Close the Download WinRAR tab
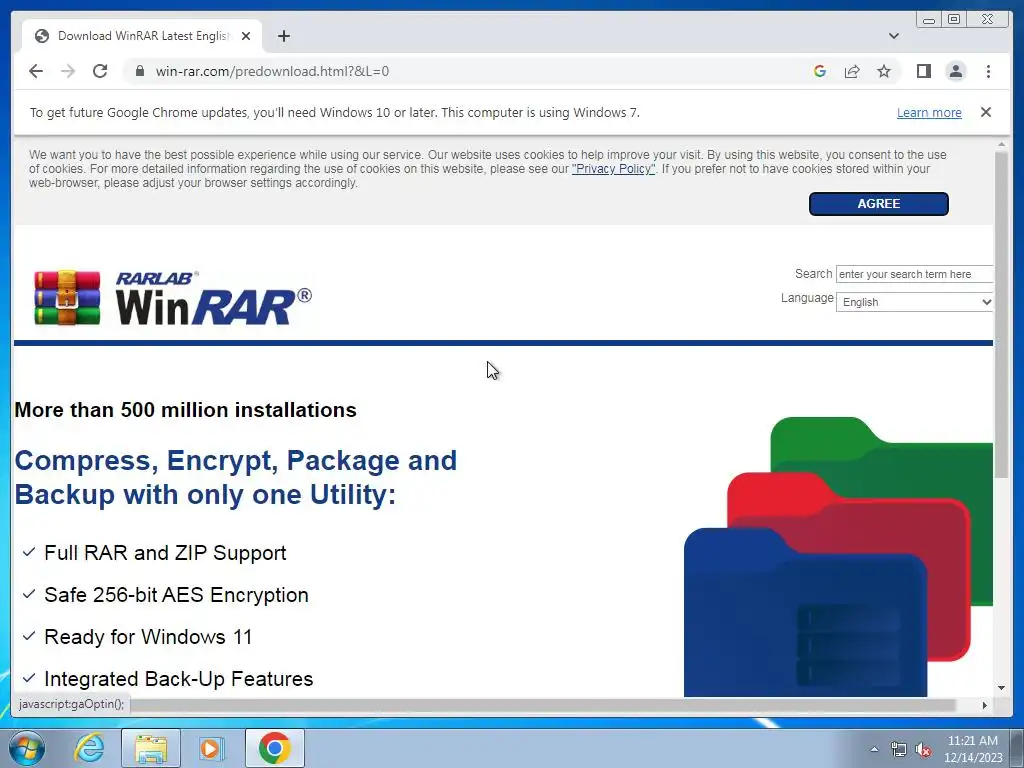Image resolution: width=1024 pixels, height=768 pixels. (246, 36)
